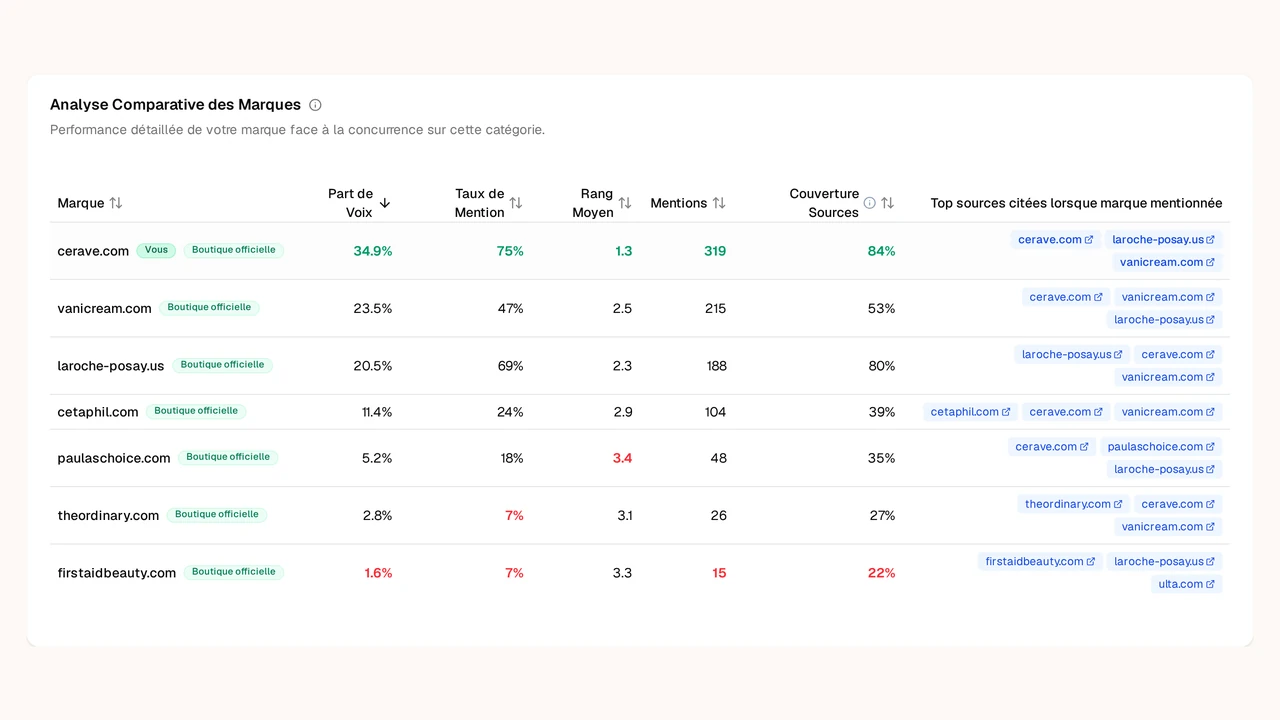Open vanicream.com source link in cerave.com row

click(x=1167, y=262)
